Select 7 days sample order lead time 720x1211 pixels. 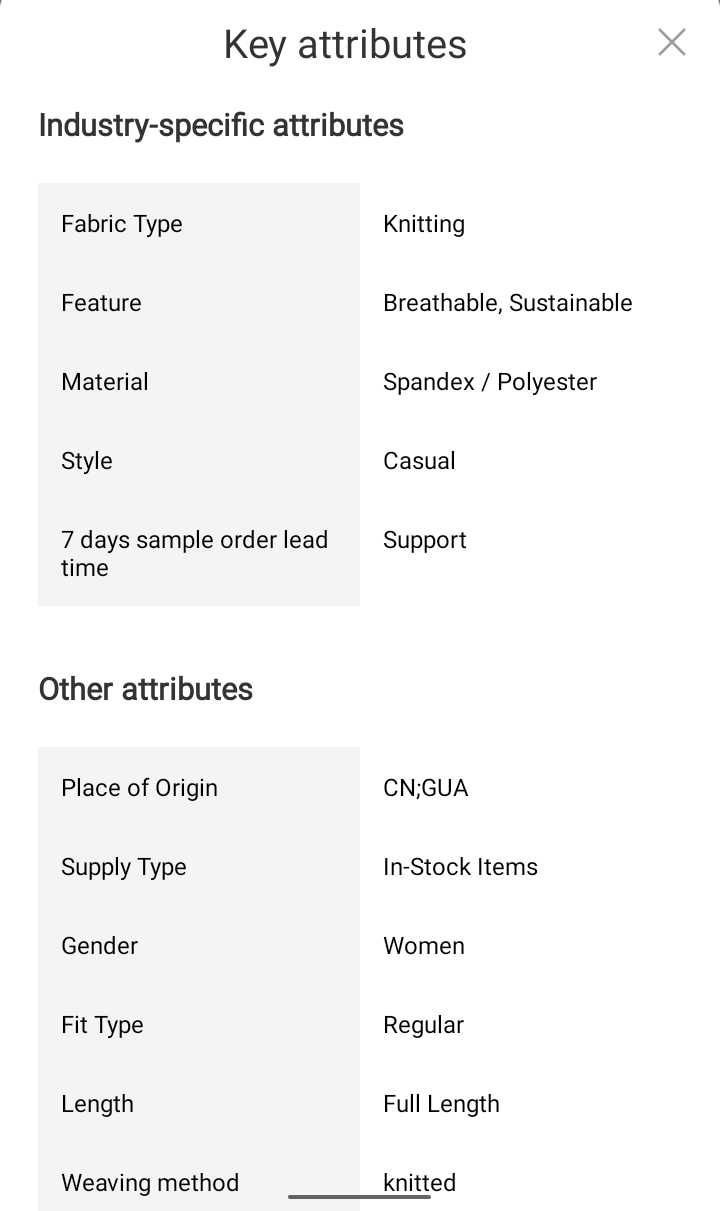pyautogui.click(x=194, y=553)
